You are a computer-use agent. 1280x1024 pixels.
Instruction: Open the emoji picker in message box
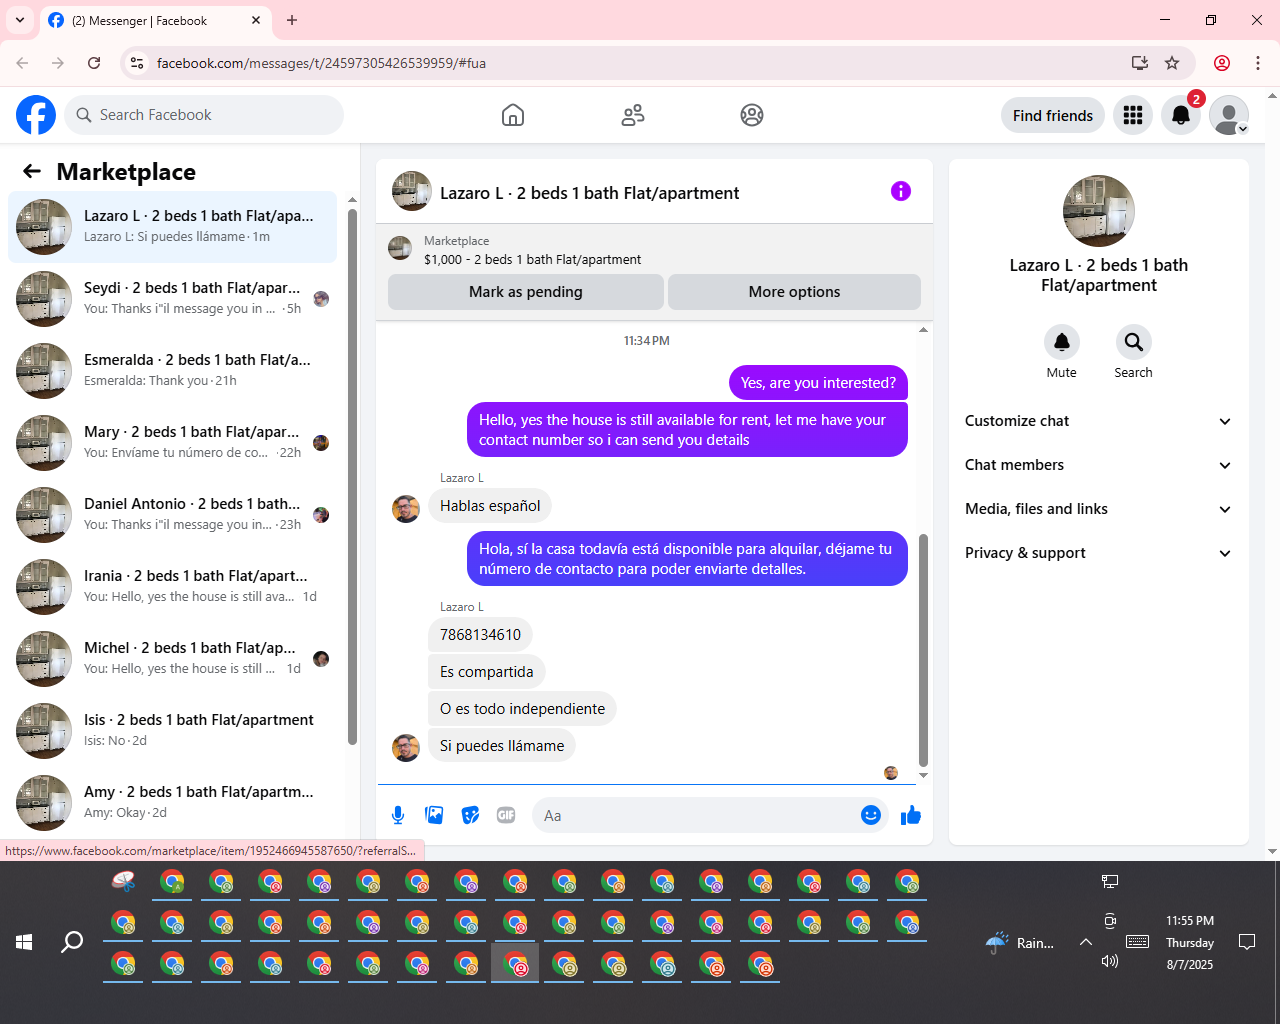(x=871, y=815)
